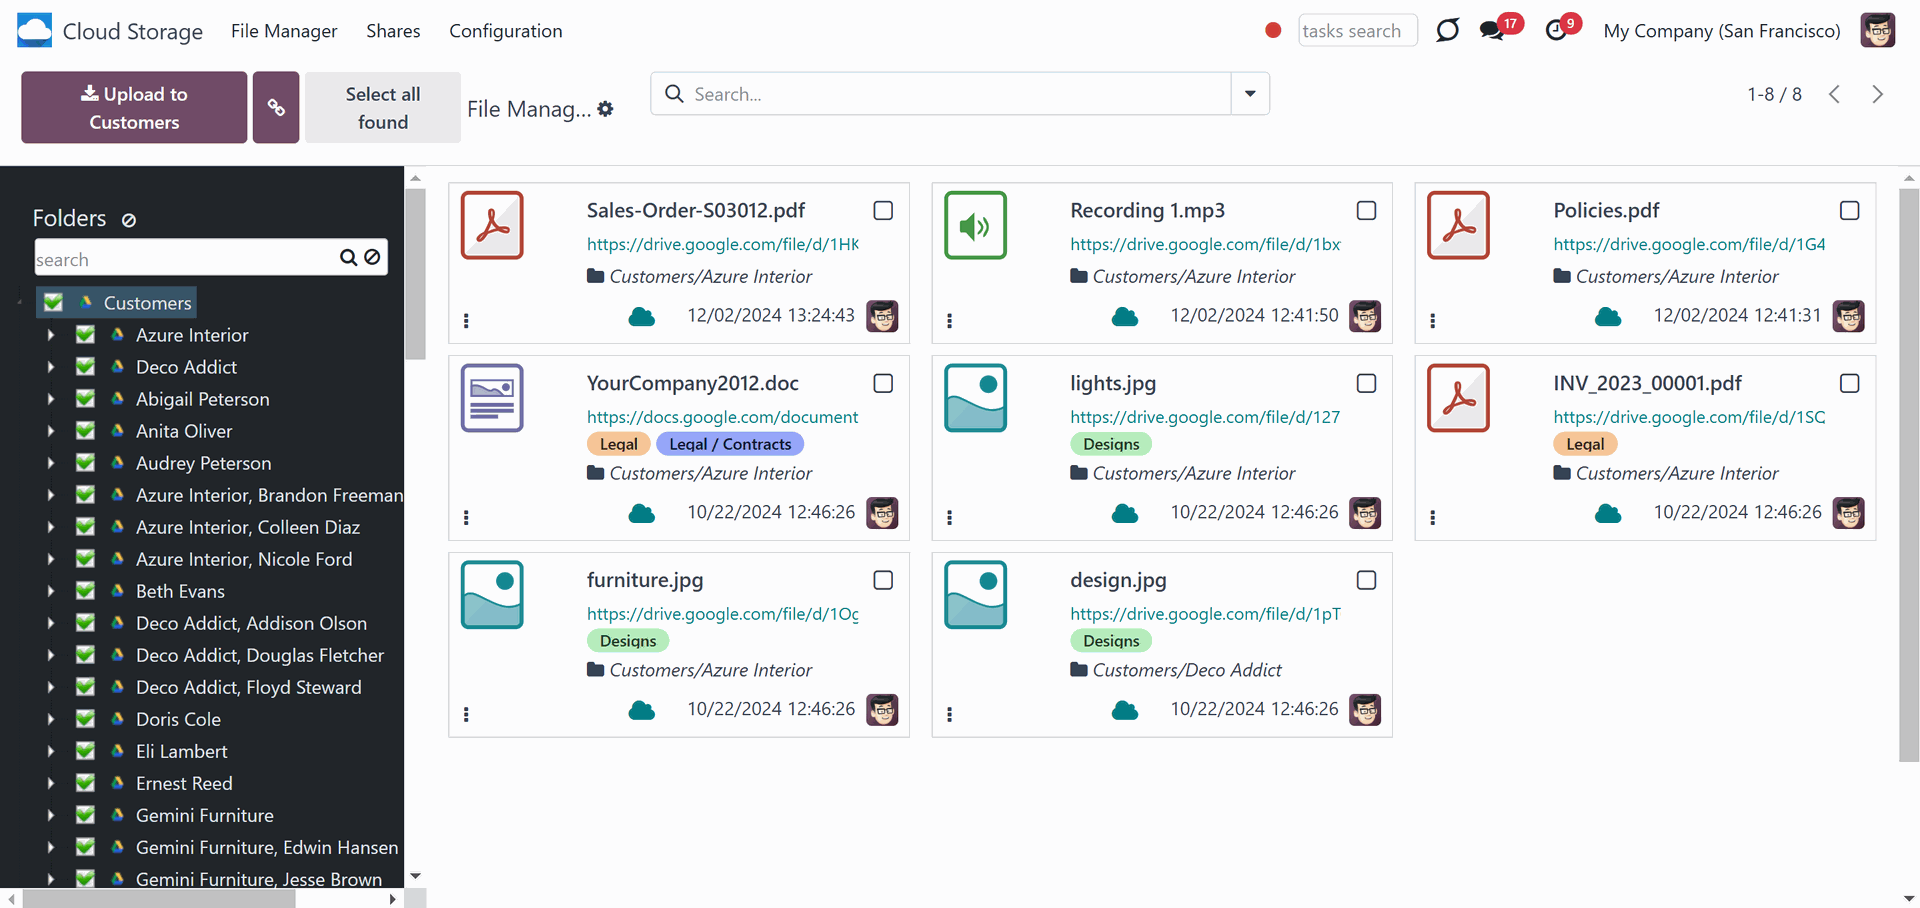Open company switcher My Company (San Francisco)

(x=1722, y=31)
